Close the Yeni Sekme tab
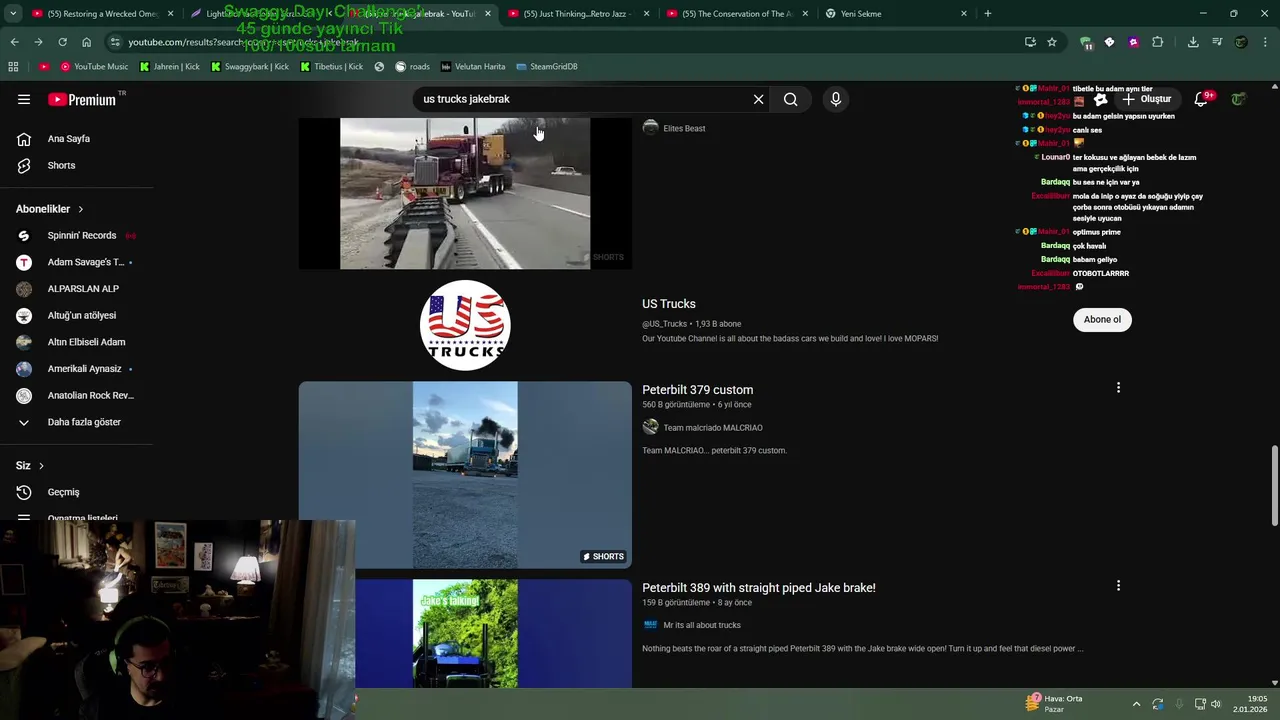 [x=964, y=14]
